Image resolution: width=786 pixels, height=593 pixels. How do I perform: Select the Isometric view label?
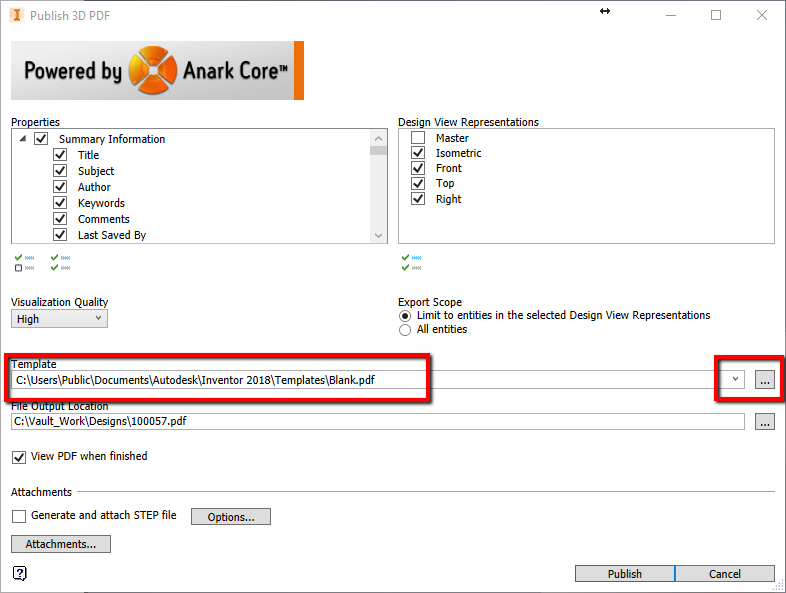tap(458, 153)
